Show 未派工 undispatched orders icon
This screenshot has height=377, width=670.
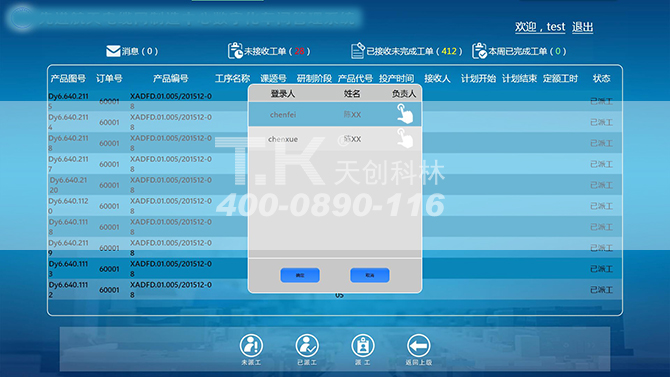pos(251,345)
